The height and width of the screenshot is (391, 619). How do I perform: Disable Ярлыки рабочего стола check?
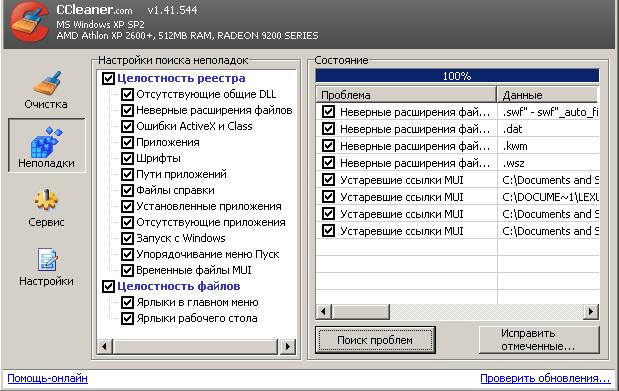tap(127, 318)
